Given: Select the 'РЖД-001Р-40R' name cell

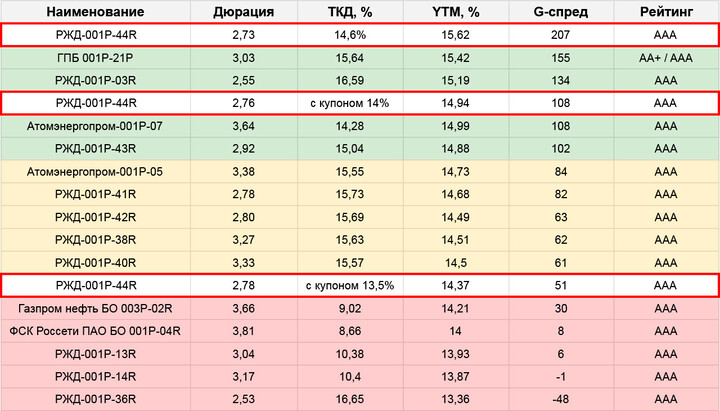Looking at the screenshot, I should [96, 263].
